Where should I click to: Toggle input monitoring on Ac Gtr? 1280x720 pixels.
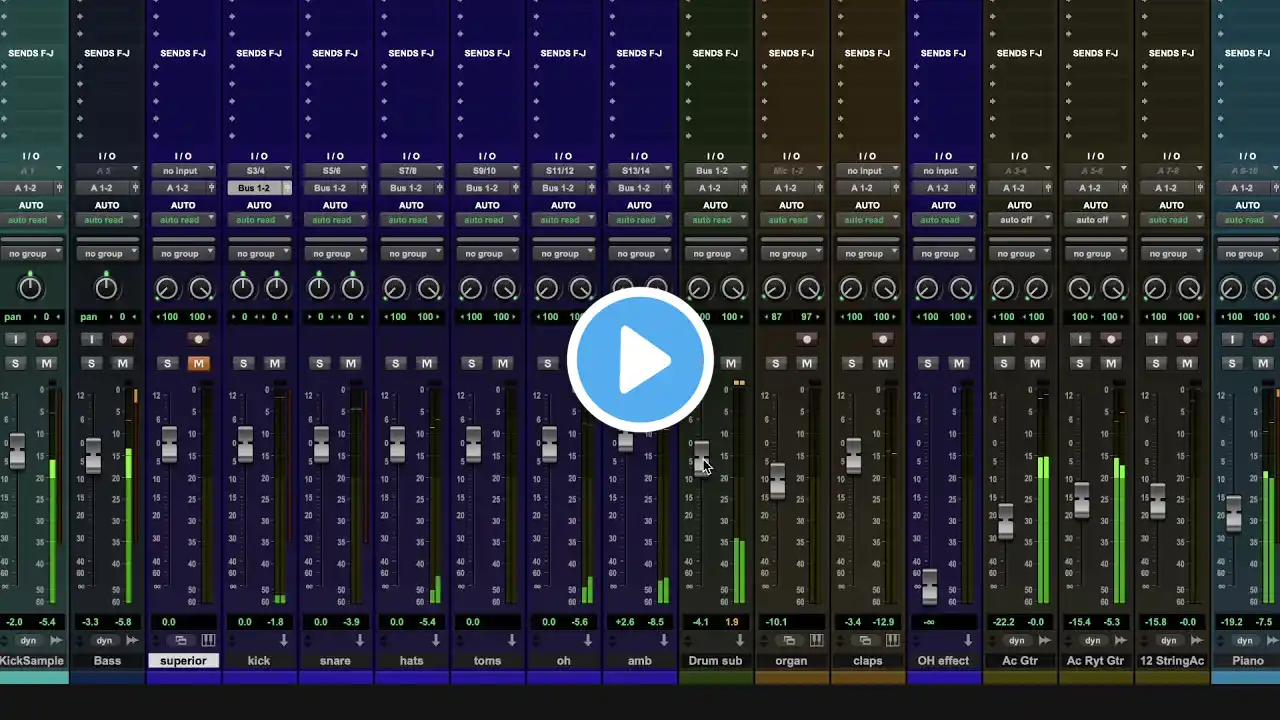click(1004, 339)
